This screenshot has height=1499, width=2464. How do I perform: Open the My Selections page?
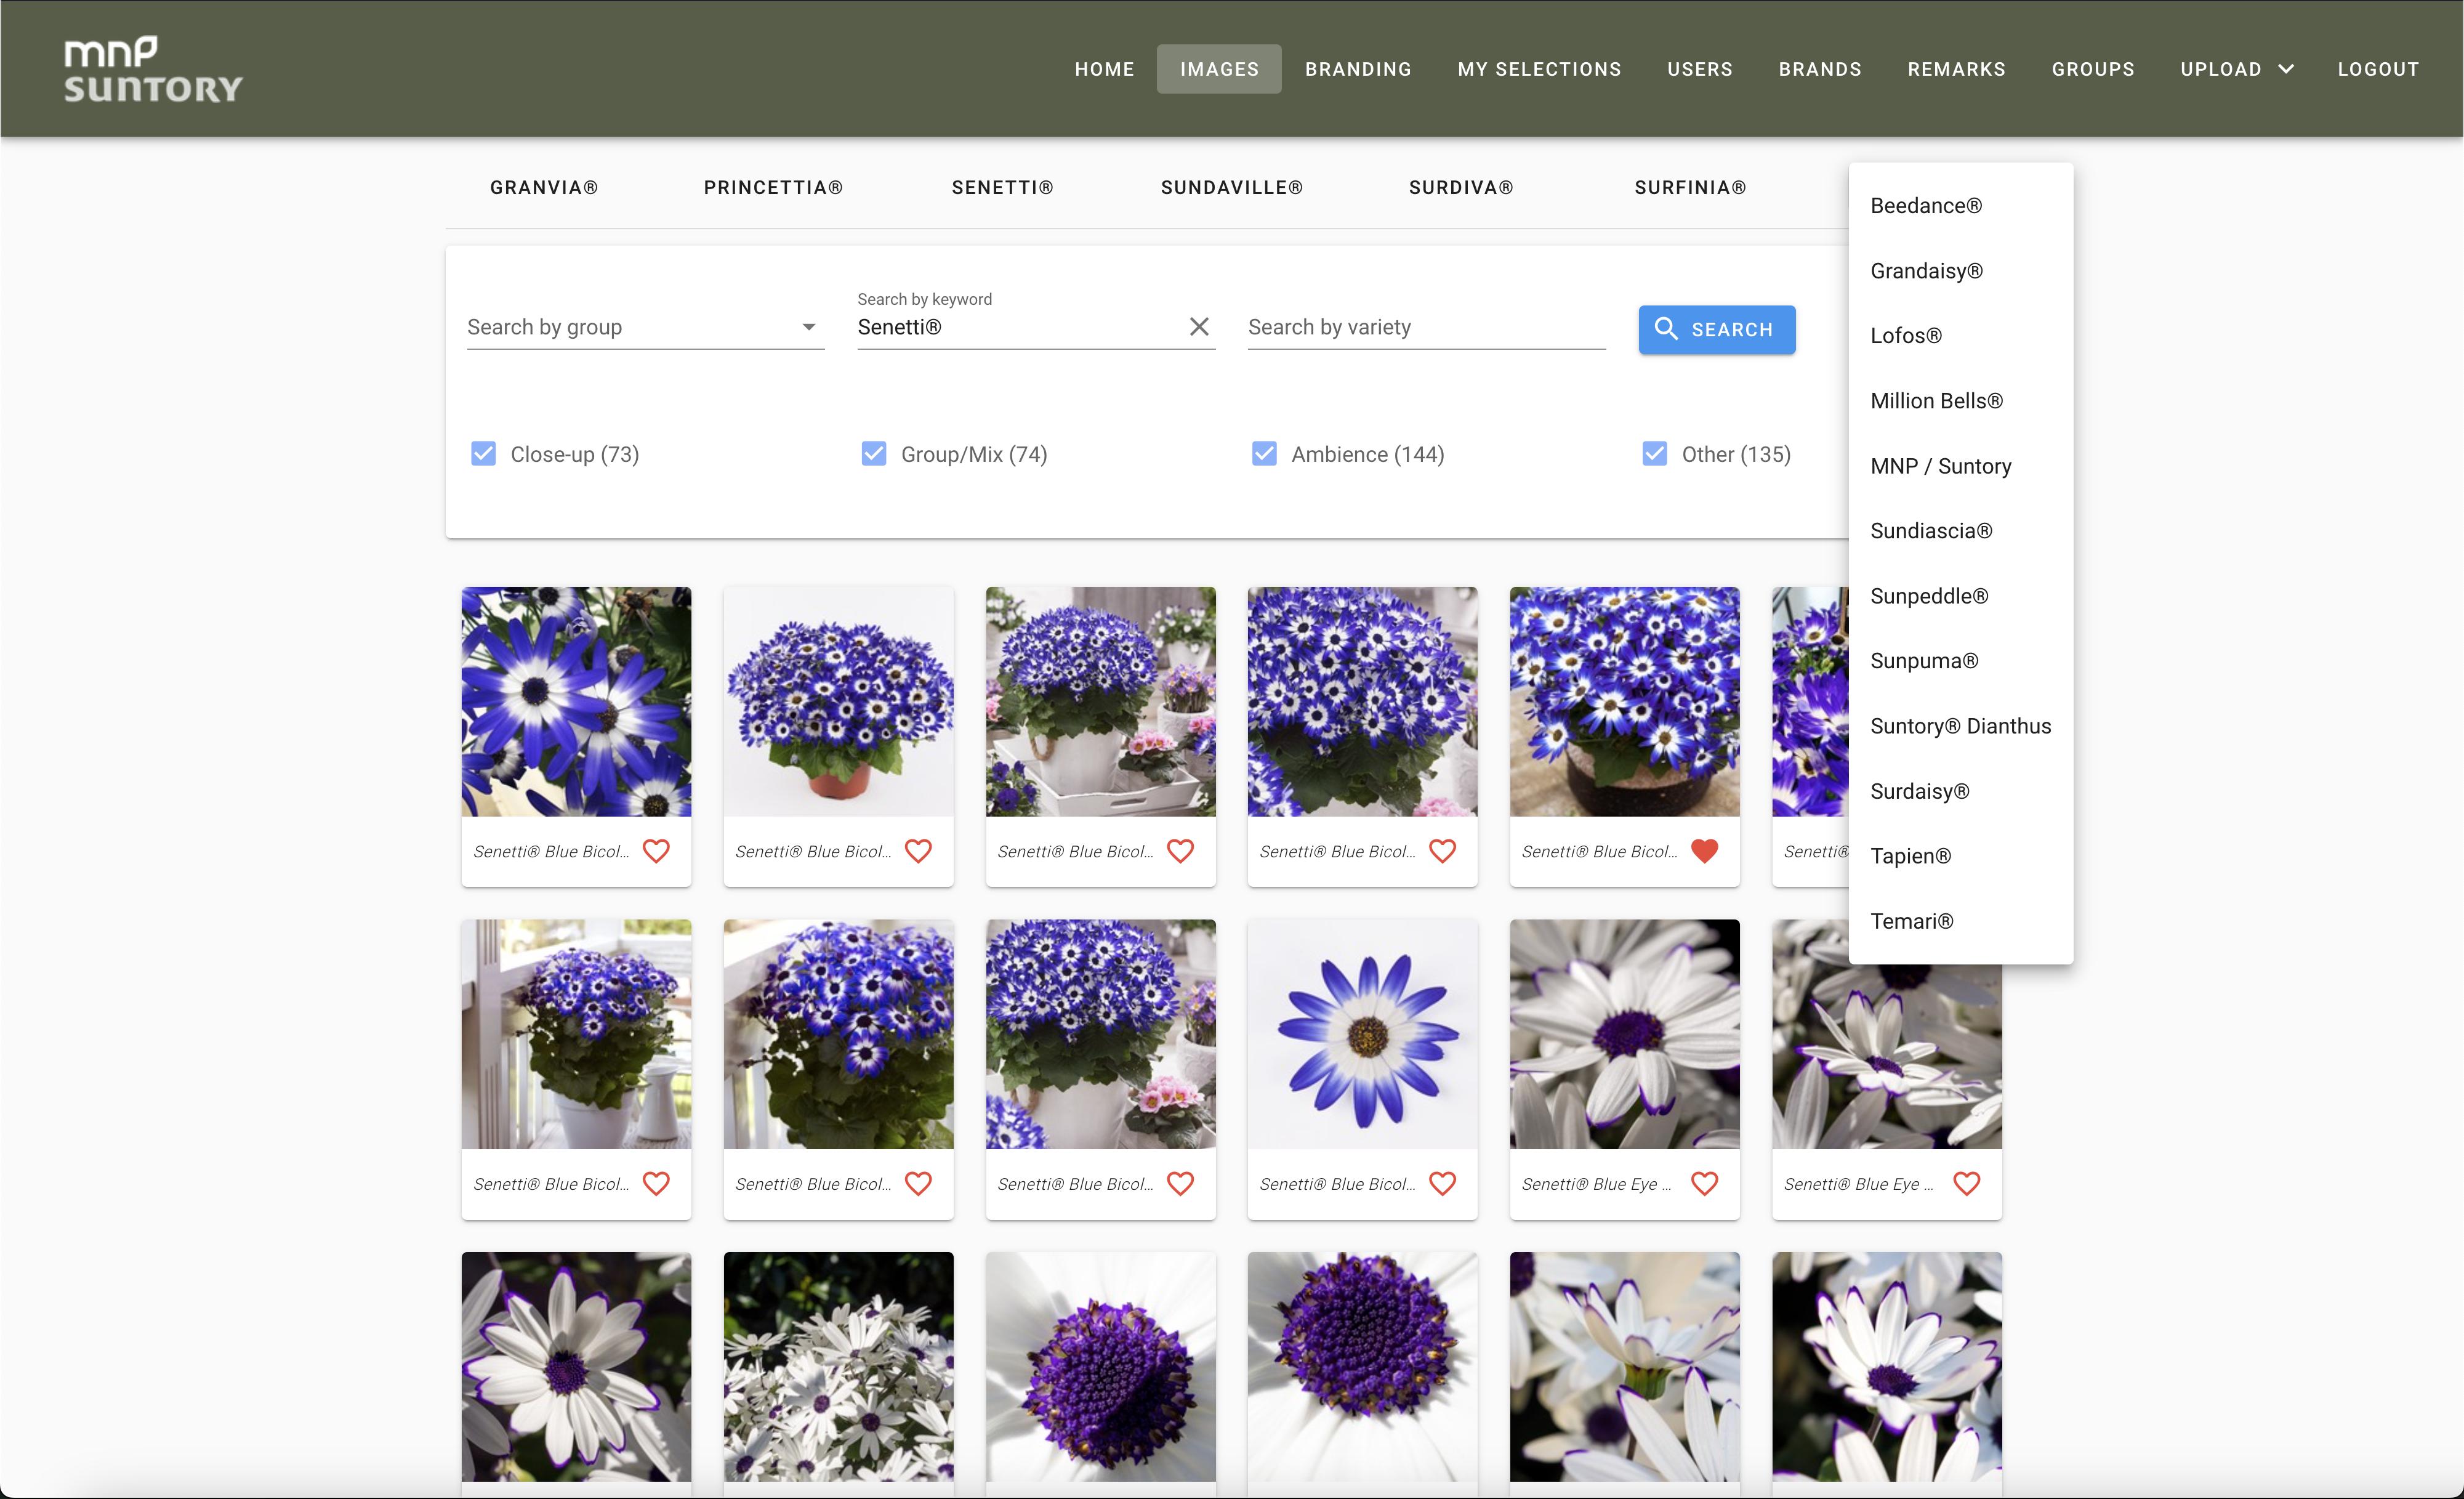click(1539, 69)
